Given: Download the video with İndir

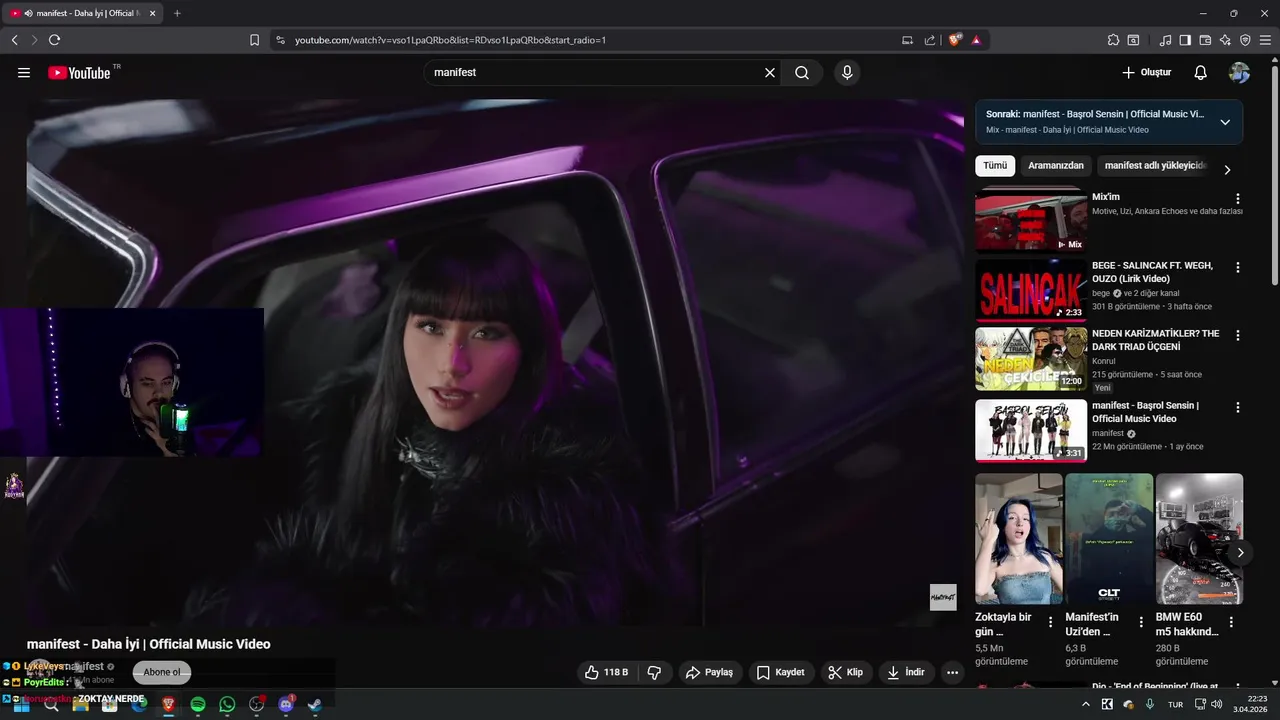Looking at the screenshot, I should [x=905, y=673].
